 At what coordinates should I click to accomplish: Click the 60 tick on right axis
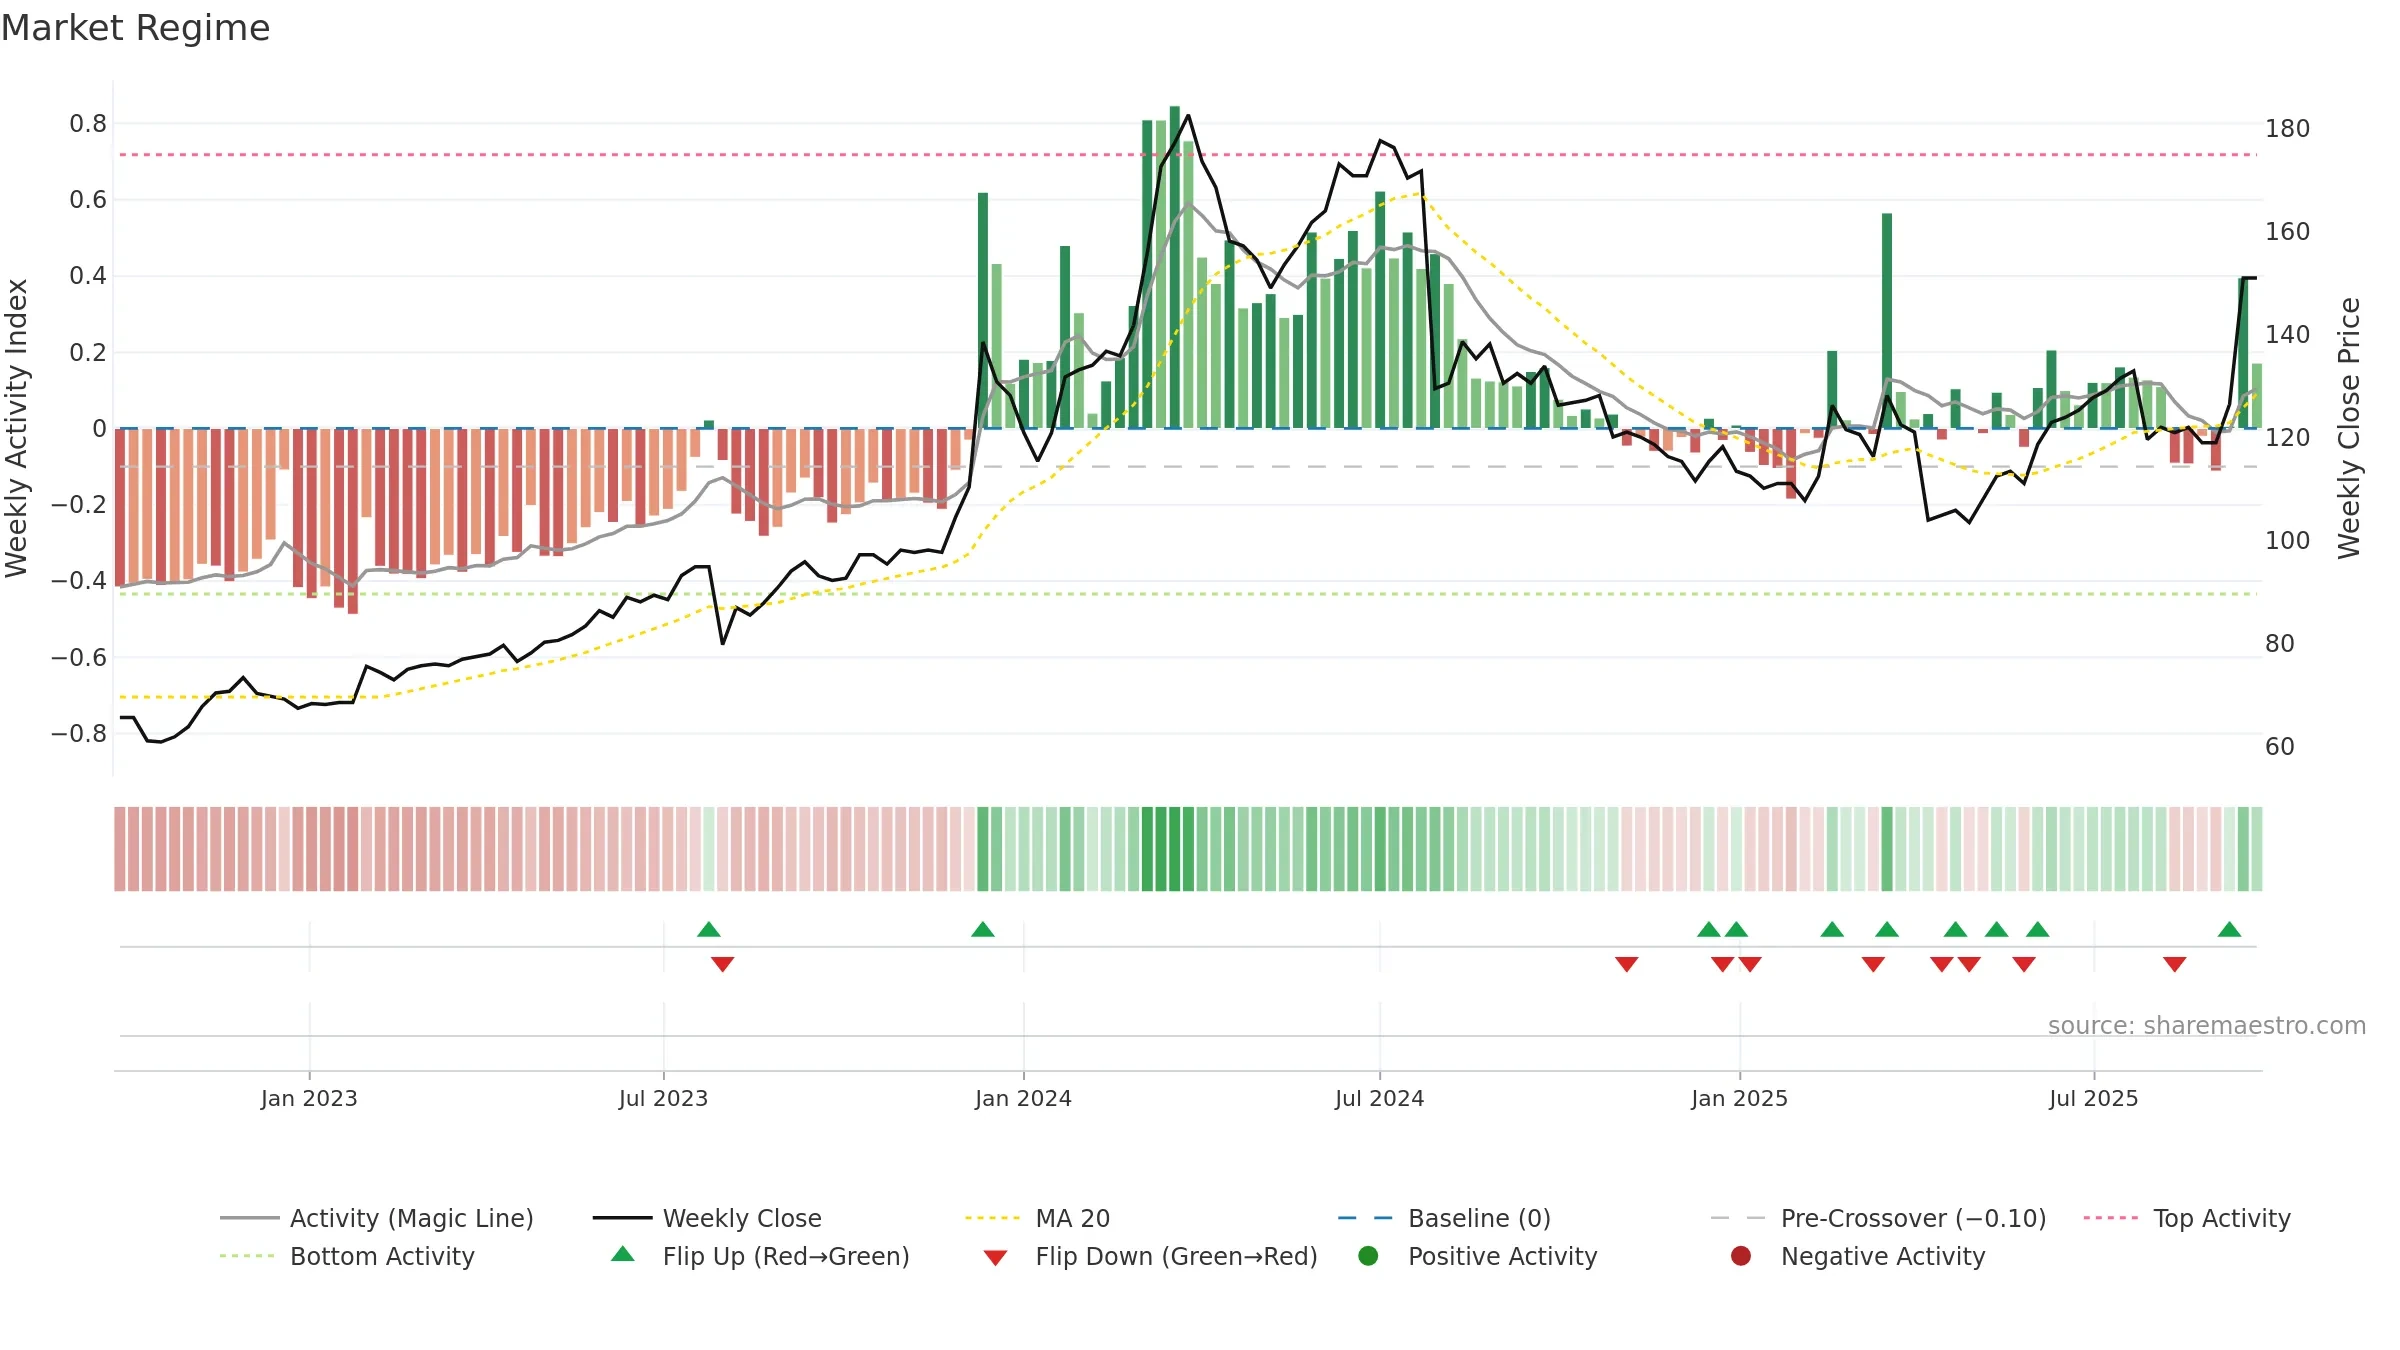pyautogui.click(x=2280, y=747)
